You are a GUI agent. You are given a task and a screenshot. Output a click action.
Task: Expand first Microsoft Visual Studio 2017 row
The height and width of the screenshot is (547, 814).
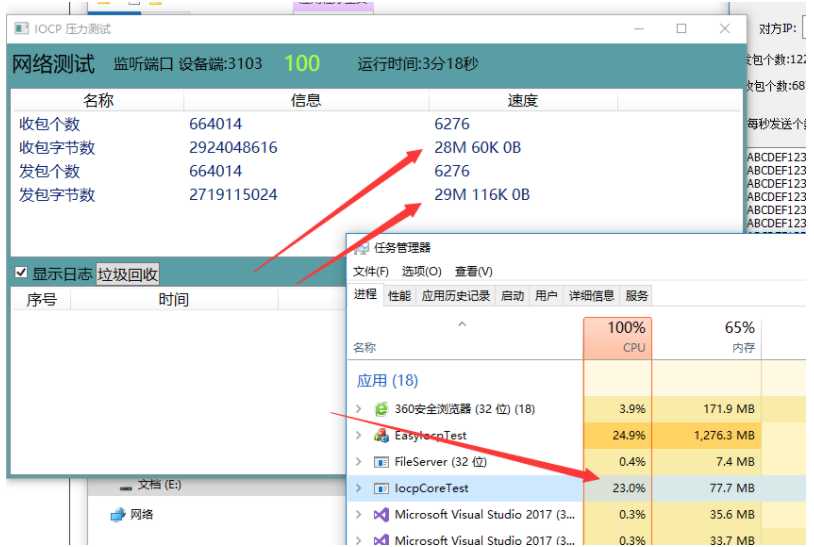click(x=359, y=514)
